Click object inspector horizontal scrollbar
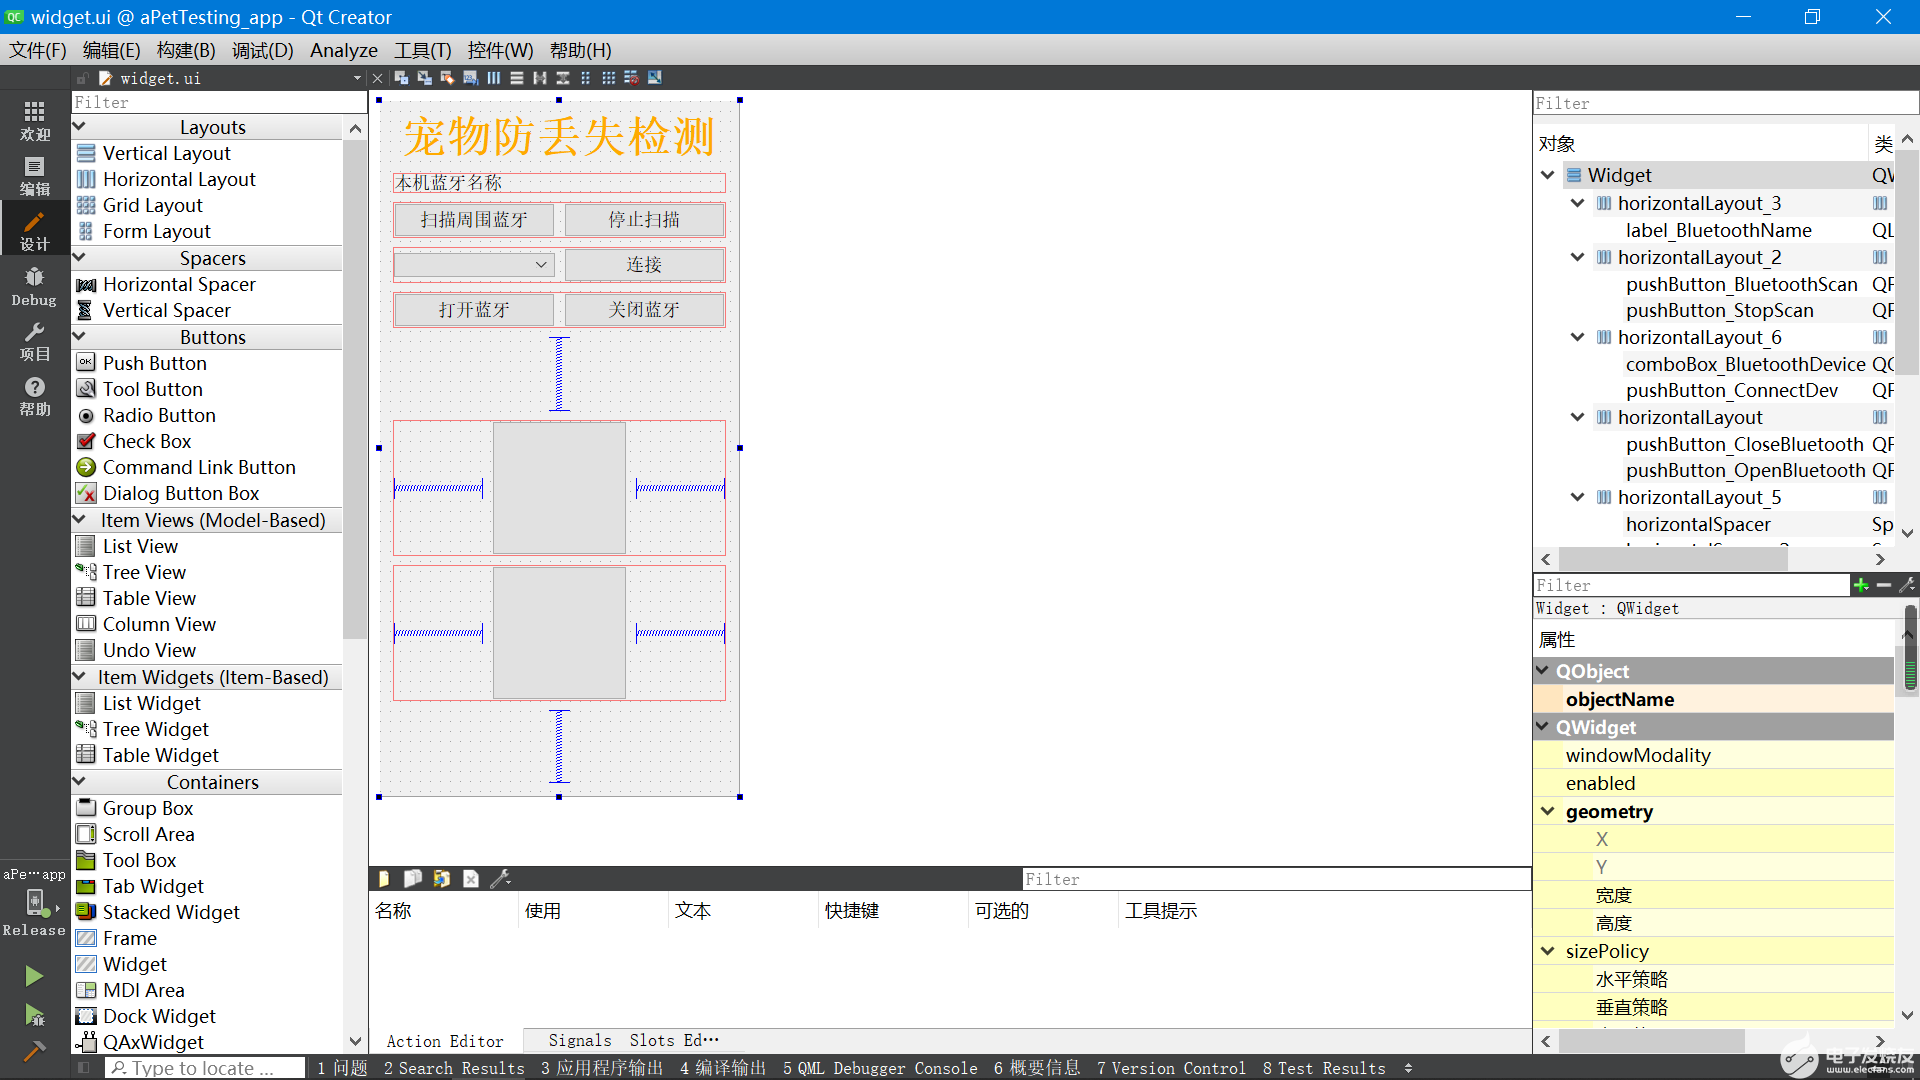Screen dimensions: 1920x1080 [x=1672, y=560]
